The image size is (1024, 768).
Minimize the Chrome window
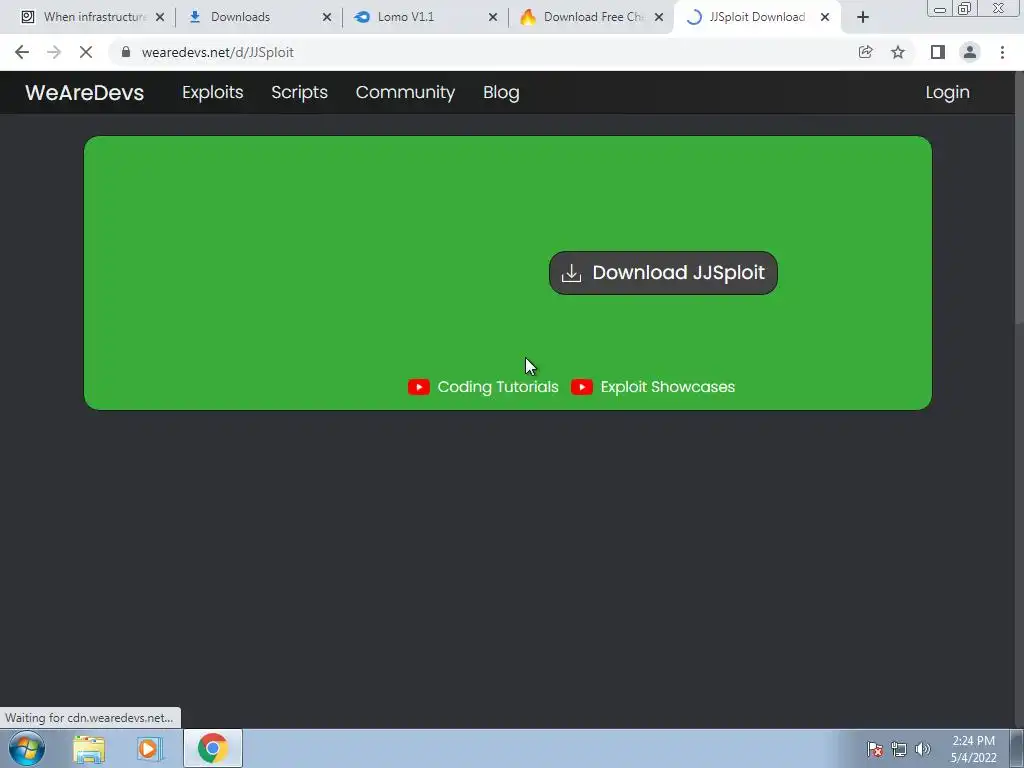940,9
